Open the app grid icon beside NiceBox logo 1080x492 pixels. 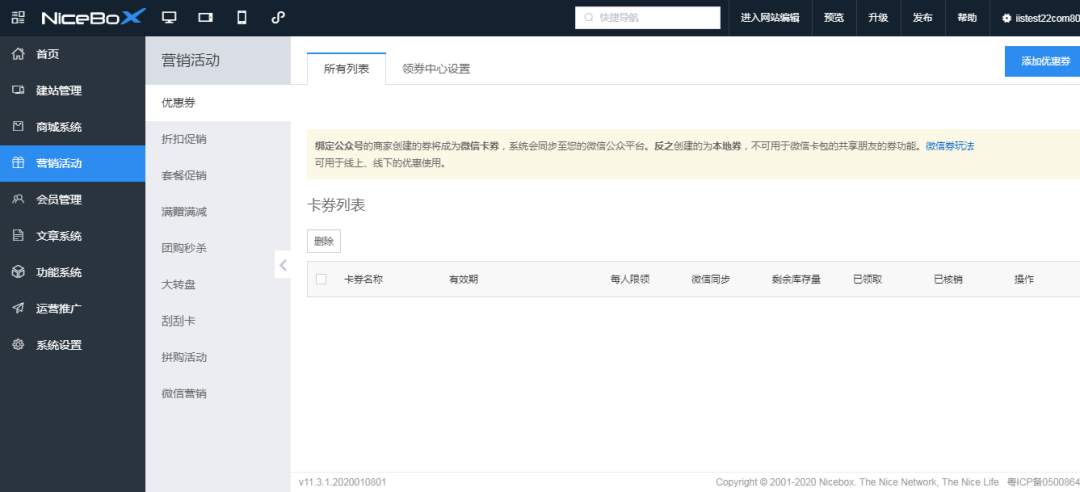[x=18, y=18]
